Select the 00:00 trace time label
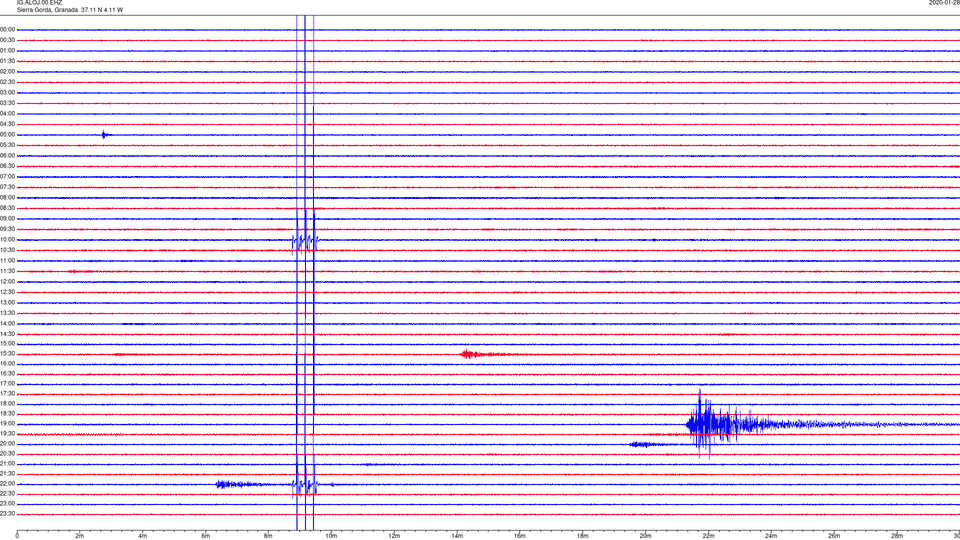 click(x=7, y=29)
